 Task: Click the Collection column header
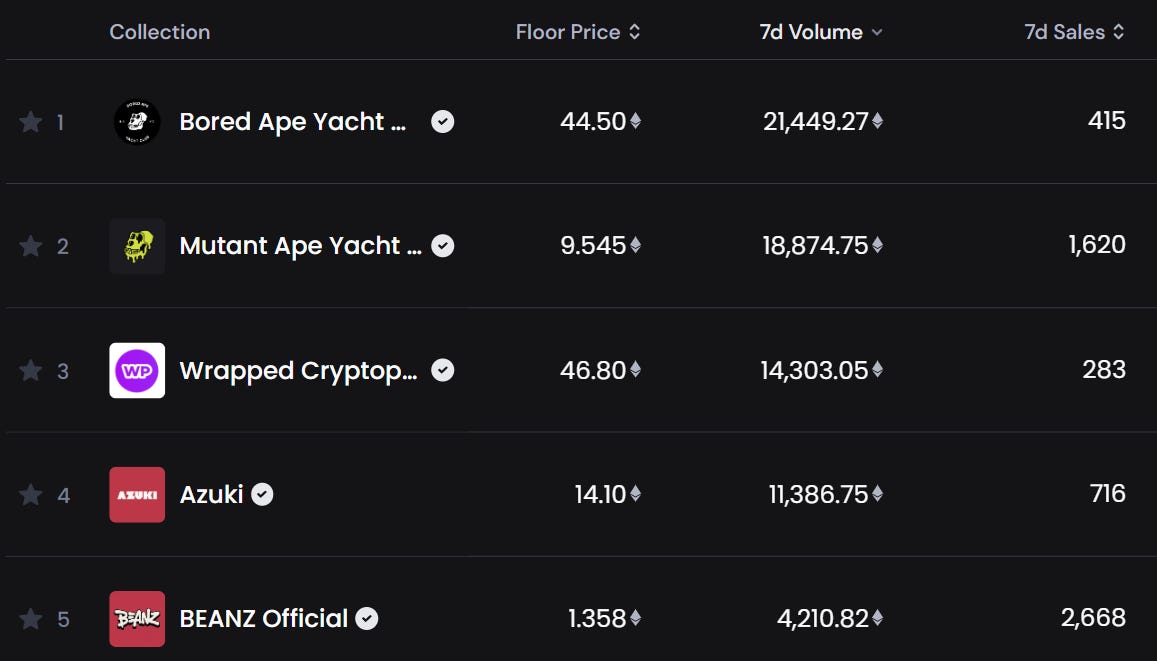160,32
